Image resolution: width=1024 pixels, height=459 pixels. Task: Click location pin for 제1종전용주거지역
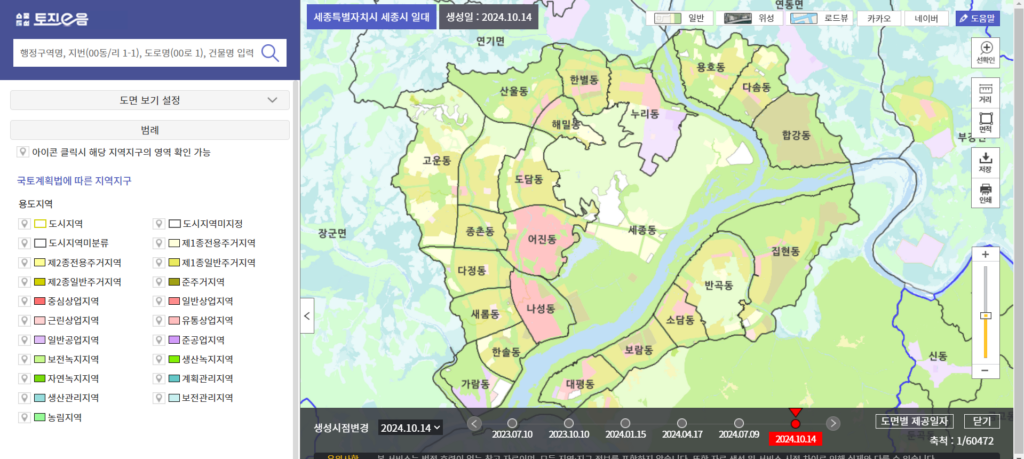click(159, 244)
